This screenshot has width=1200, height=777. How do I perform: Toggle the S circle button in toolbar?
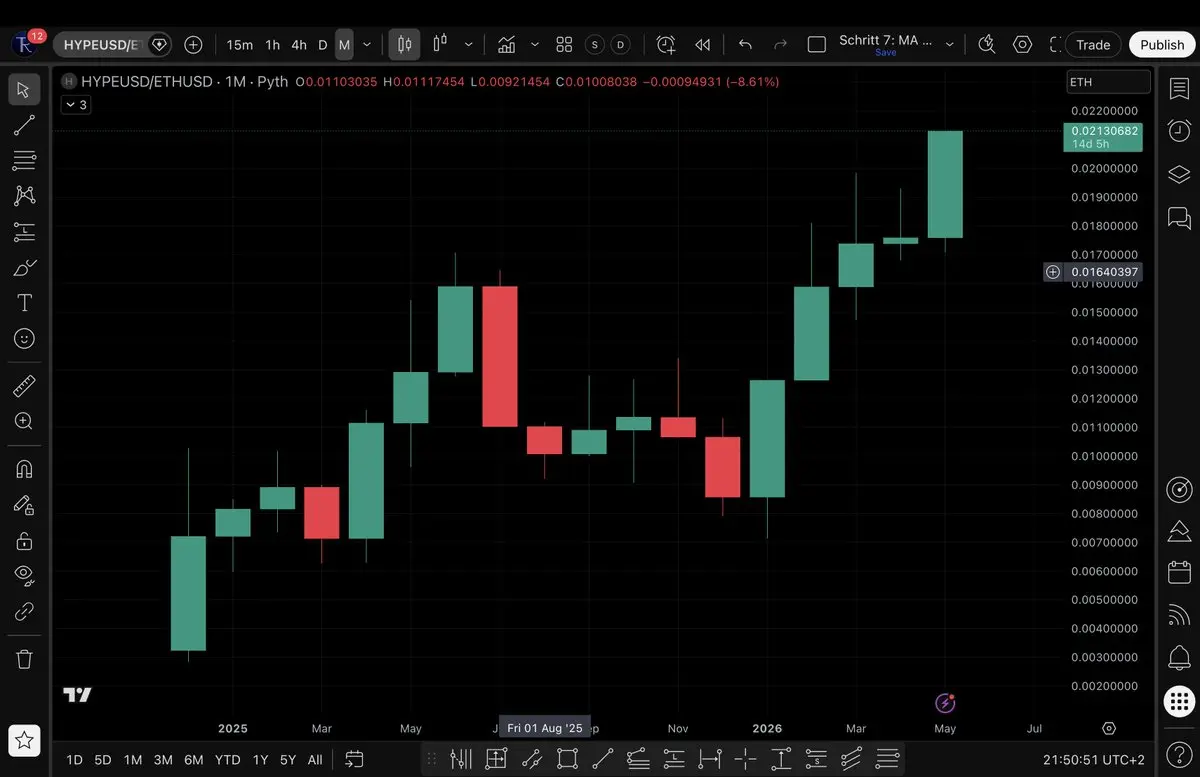[x=595, y=44]
